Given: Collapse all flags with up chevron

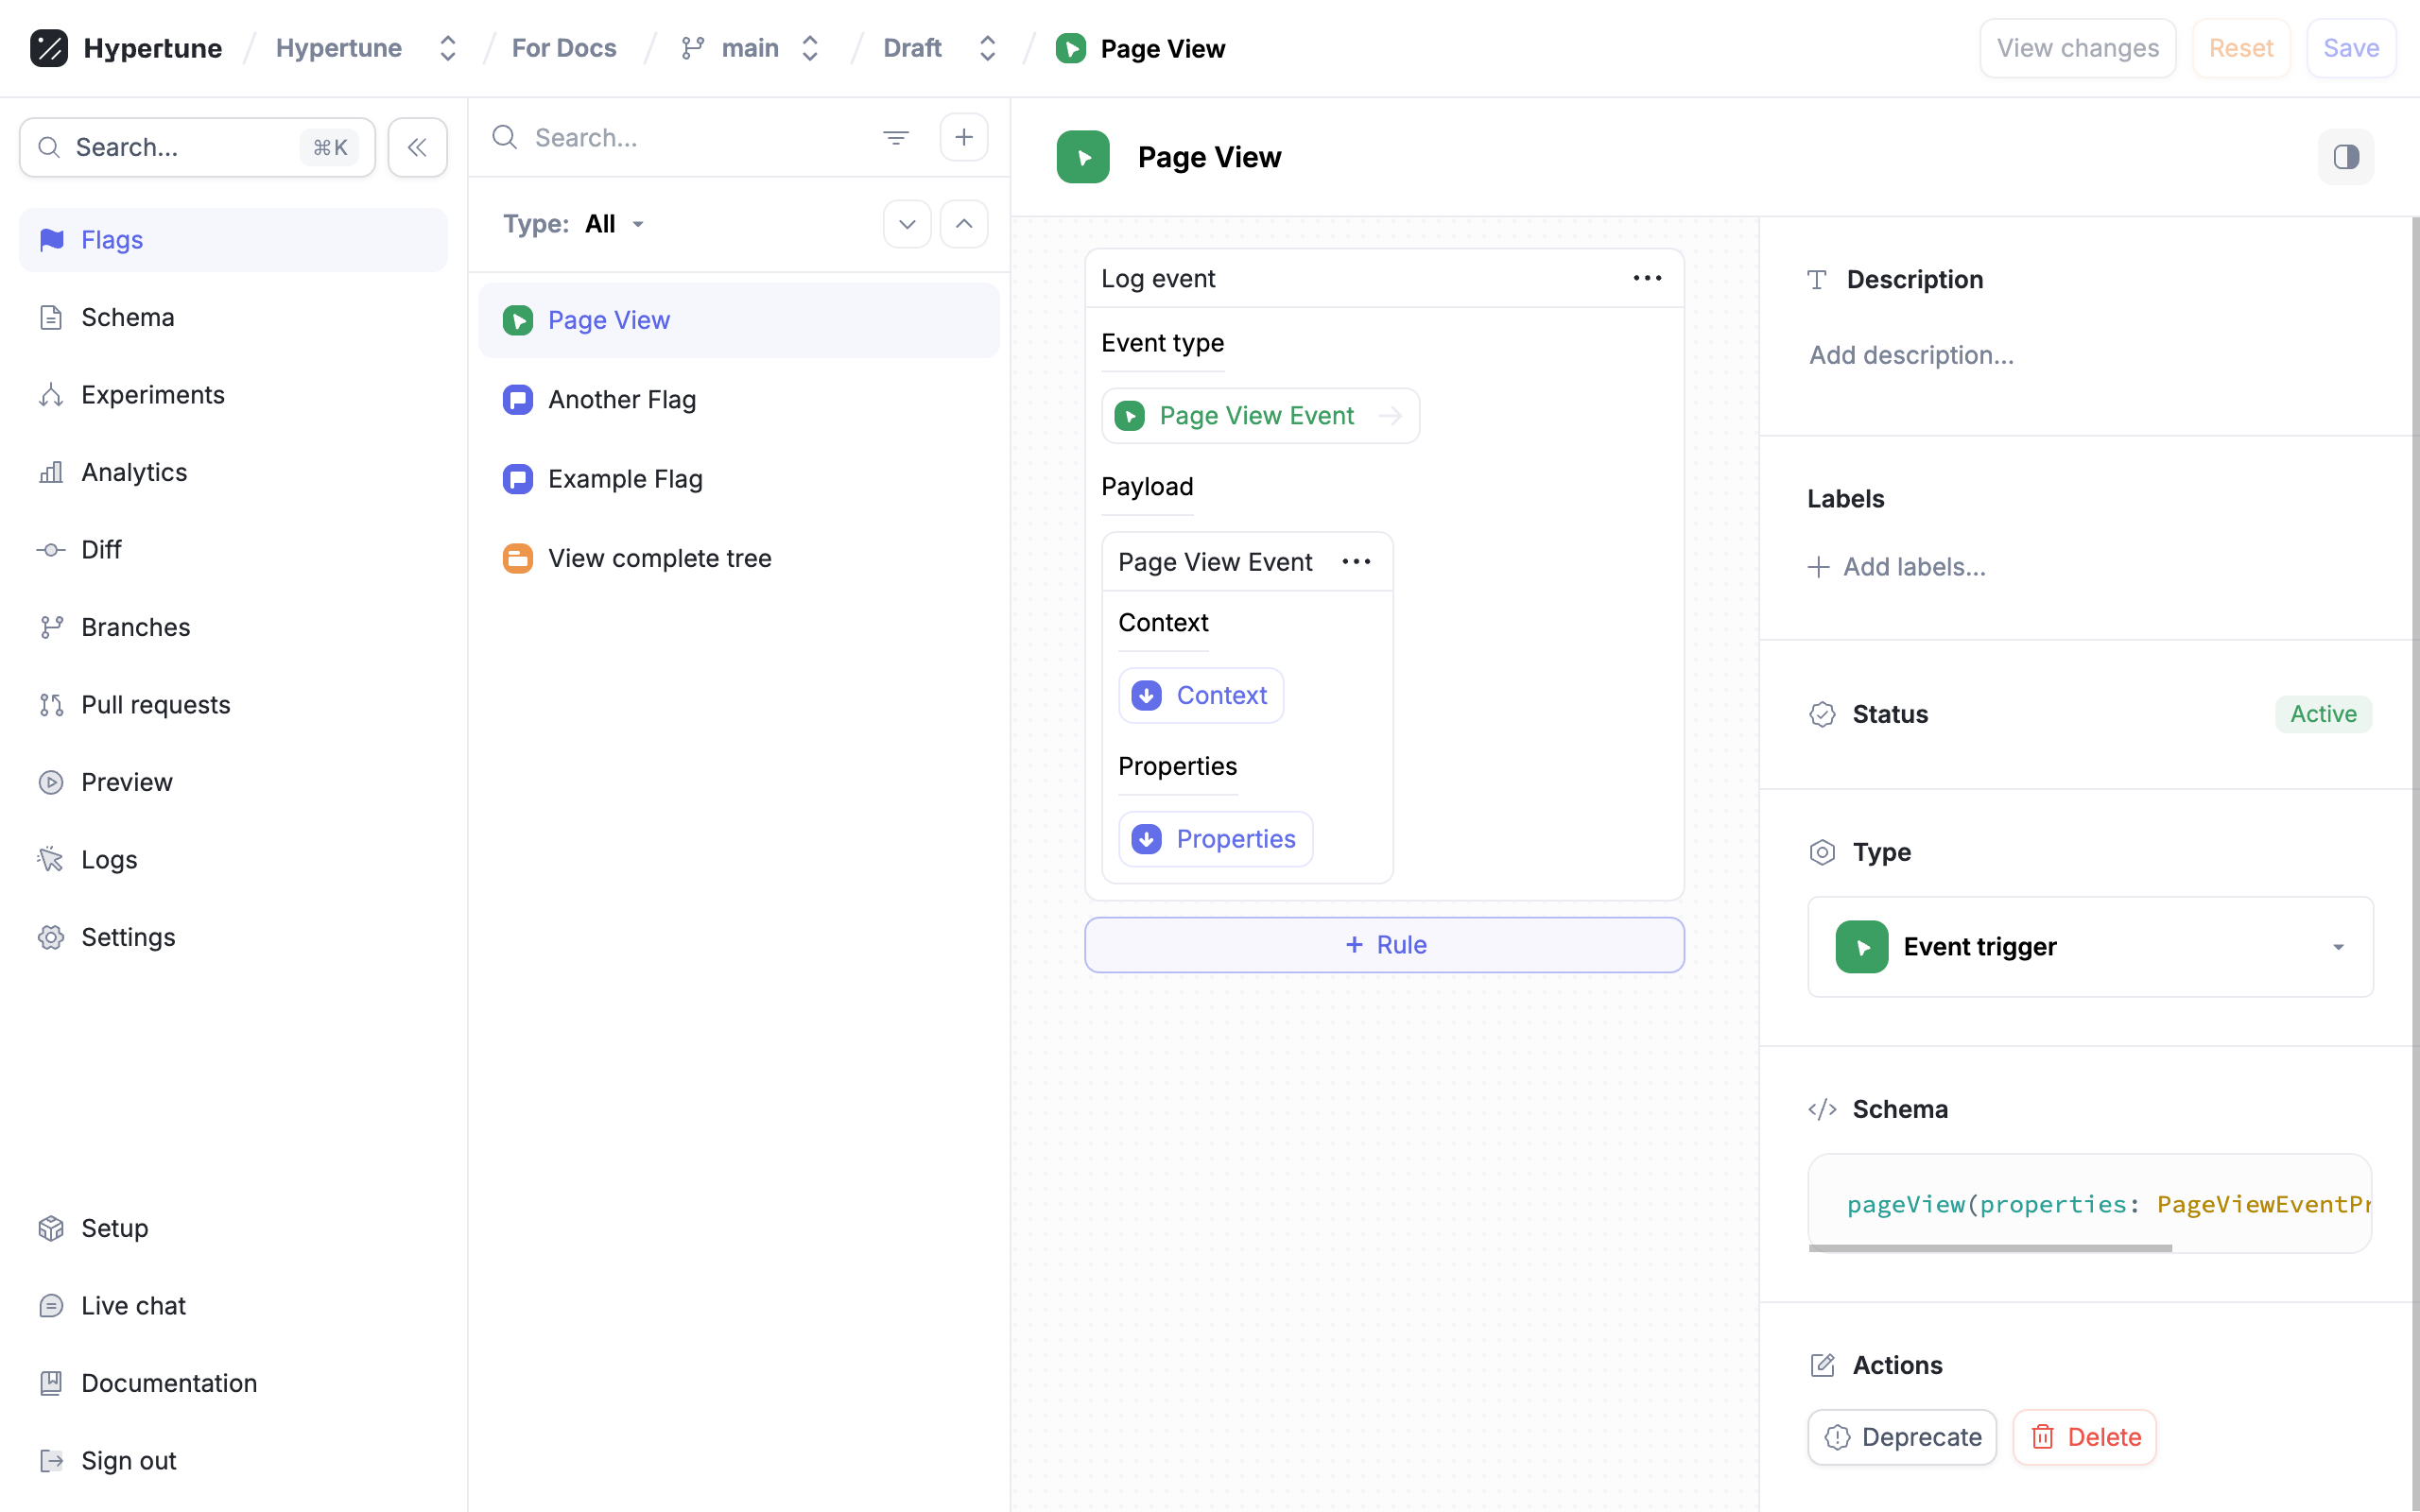Looking at the screenshot, I should 963,224.
